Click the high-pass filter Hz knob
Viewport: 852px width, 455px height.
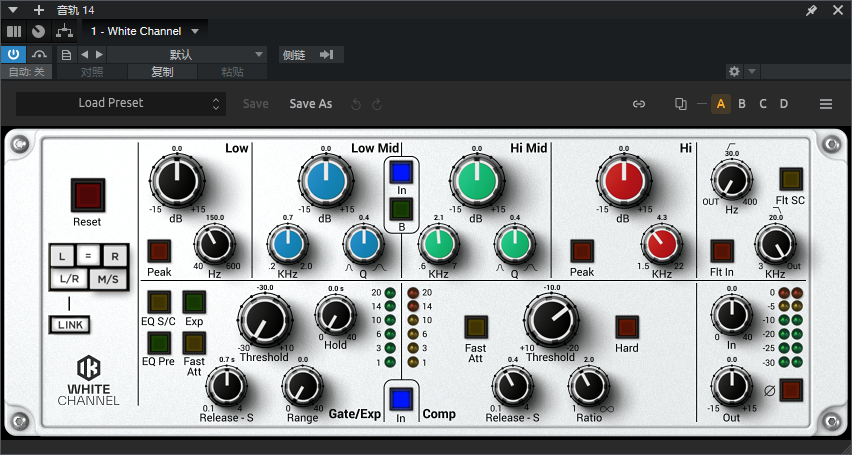(x=732, y=181)
